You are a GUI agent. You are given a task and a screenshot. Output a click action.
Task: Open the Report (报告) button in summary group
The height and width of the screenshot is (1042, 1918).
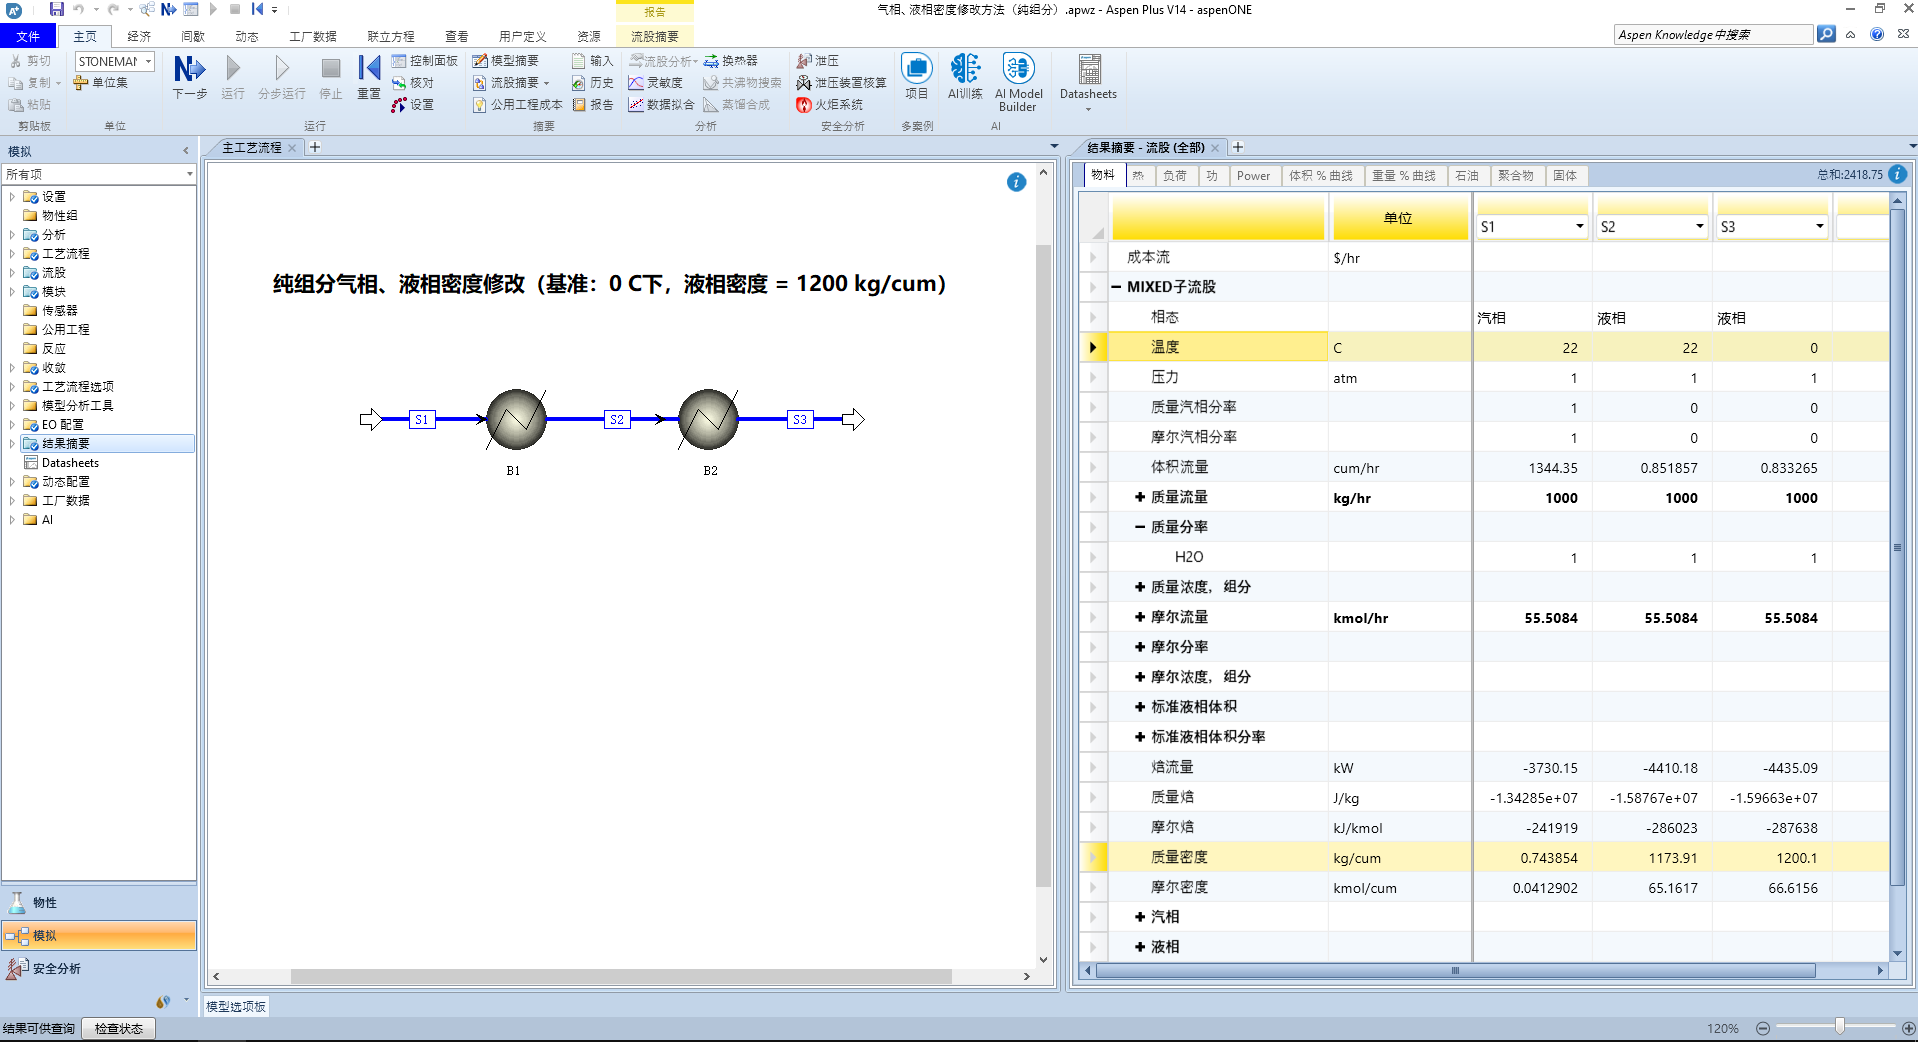592,105
